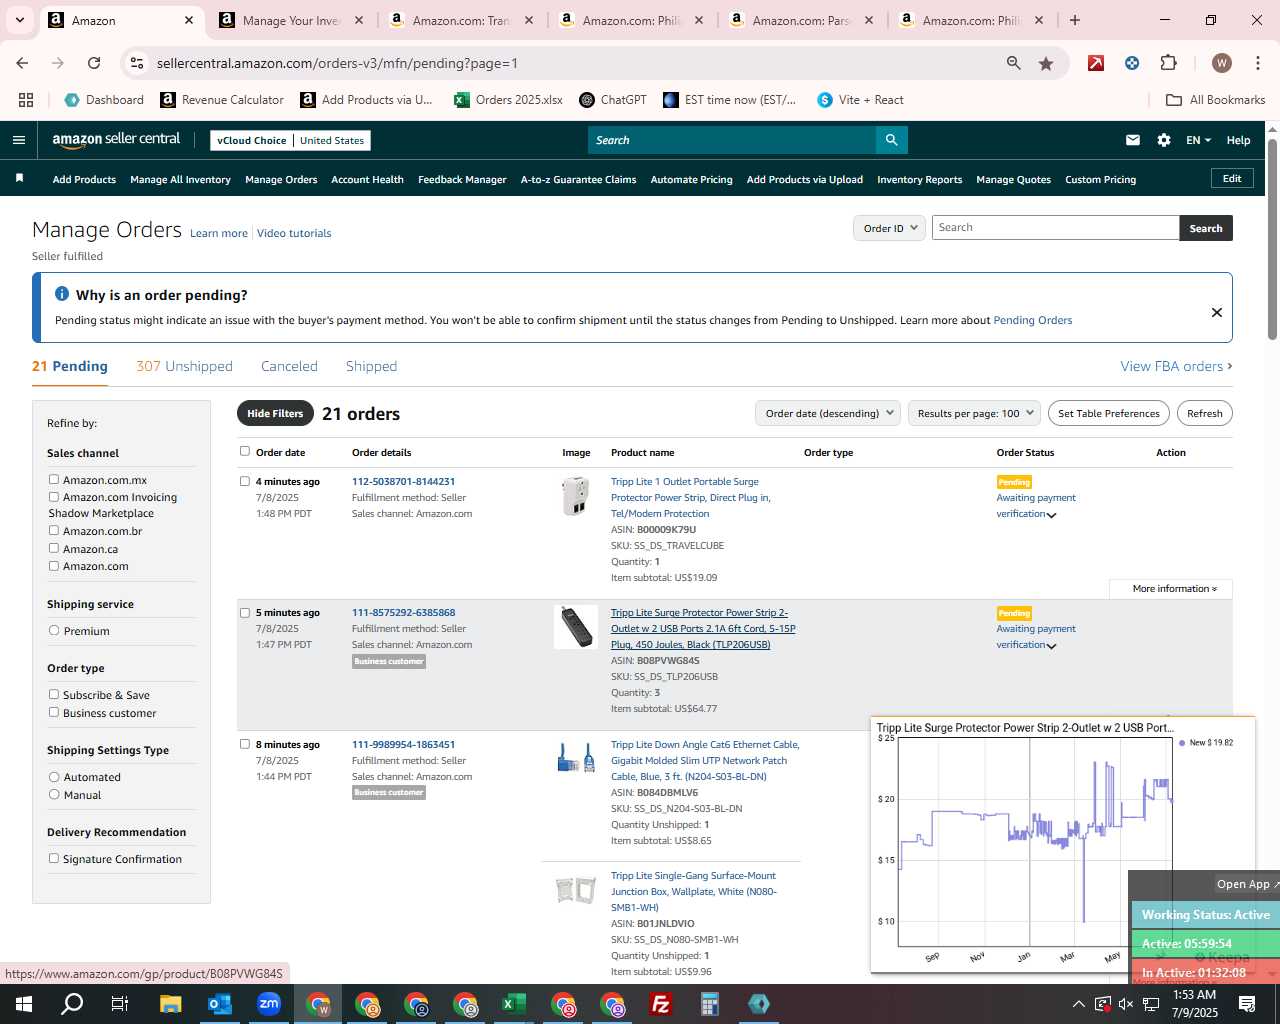Open the Chrome three-dot menu
Screen dimensions: 1280x1024
pyautogui.click(x=1257, y=63)
